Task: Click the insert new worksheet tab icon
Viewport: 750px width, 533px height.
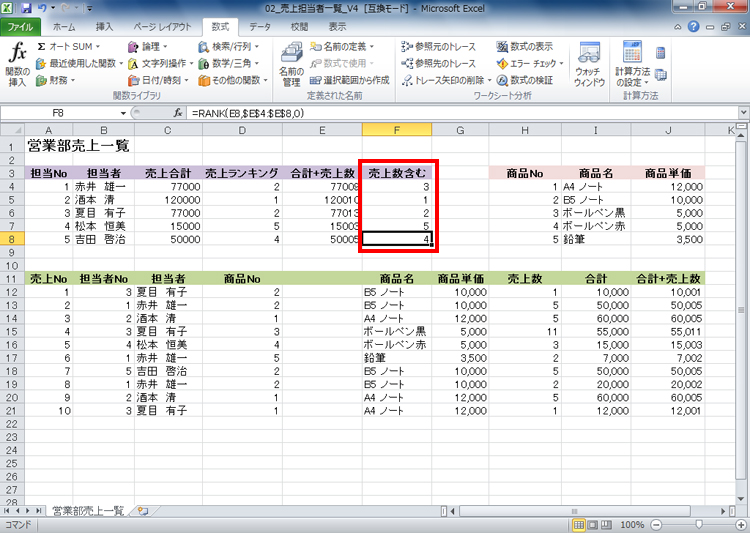Action: (143, 511)
